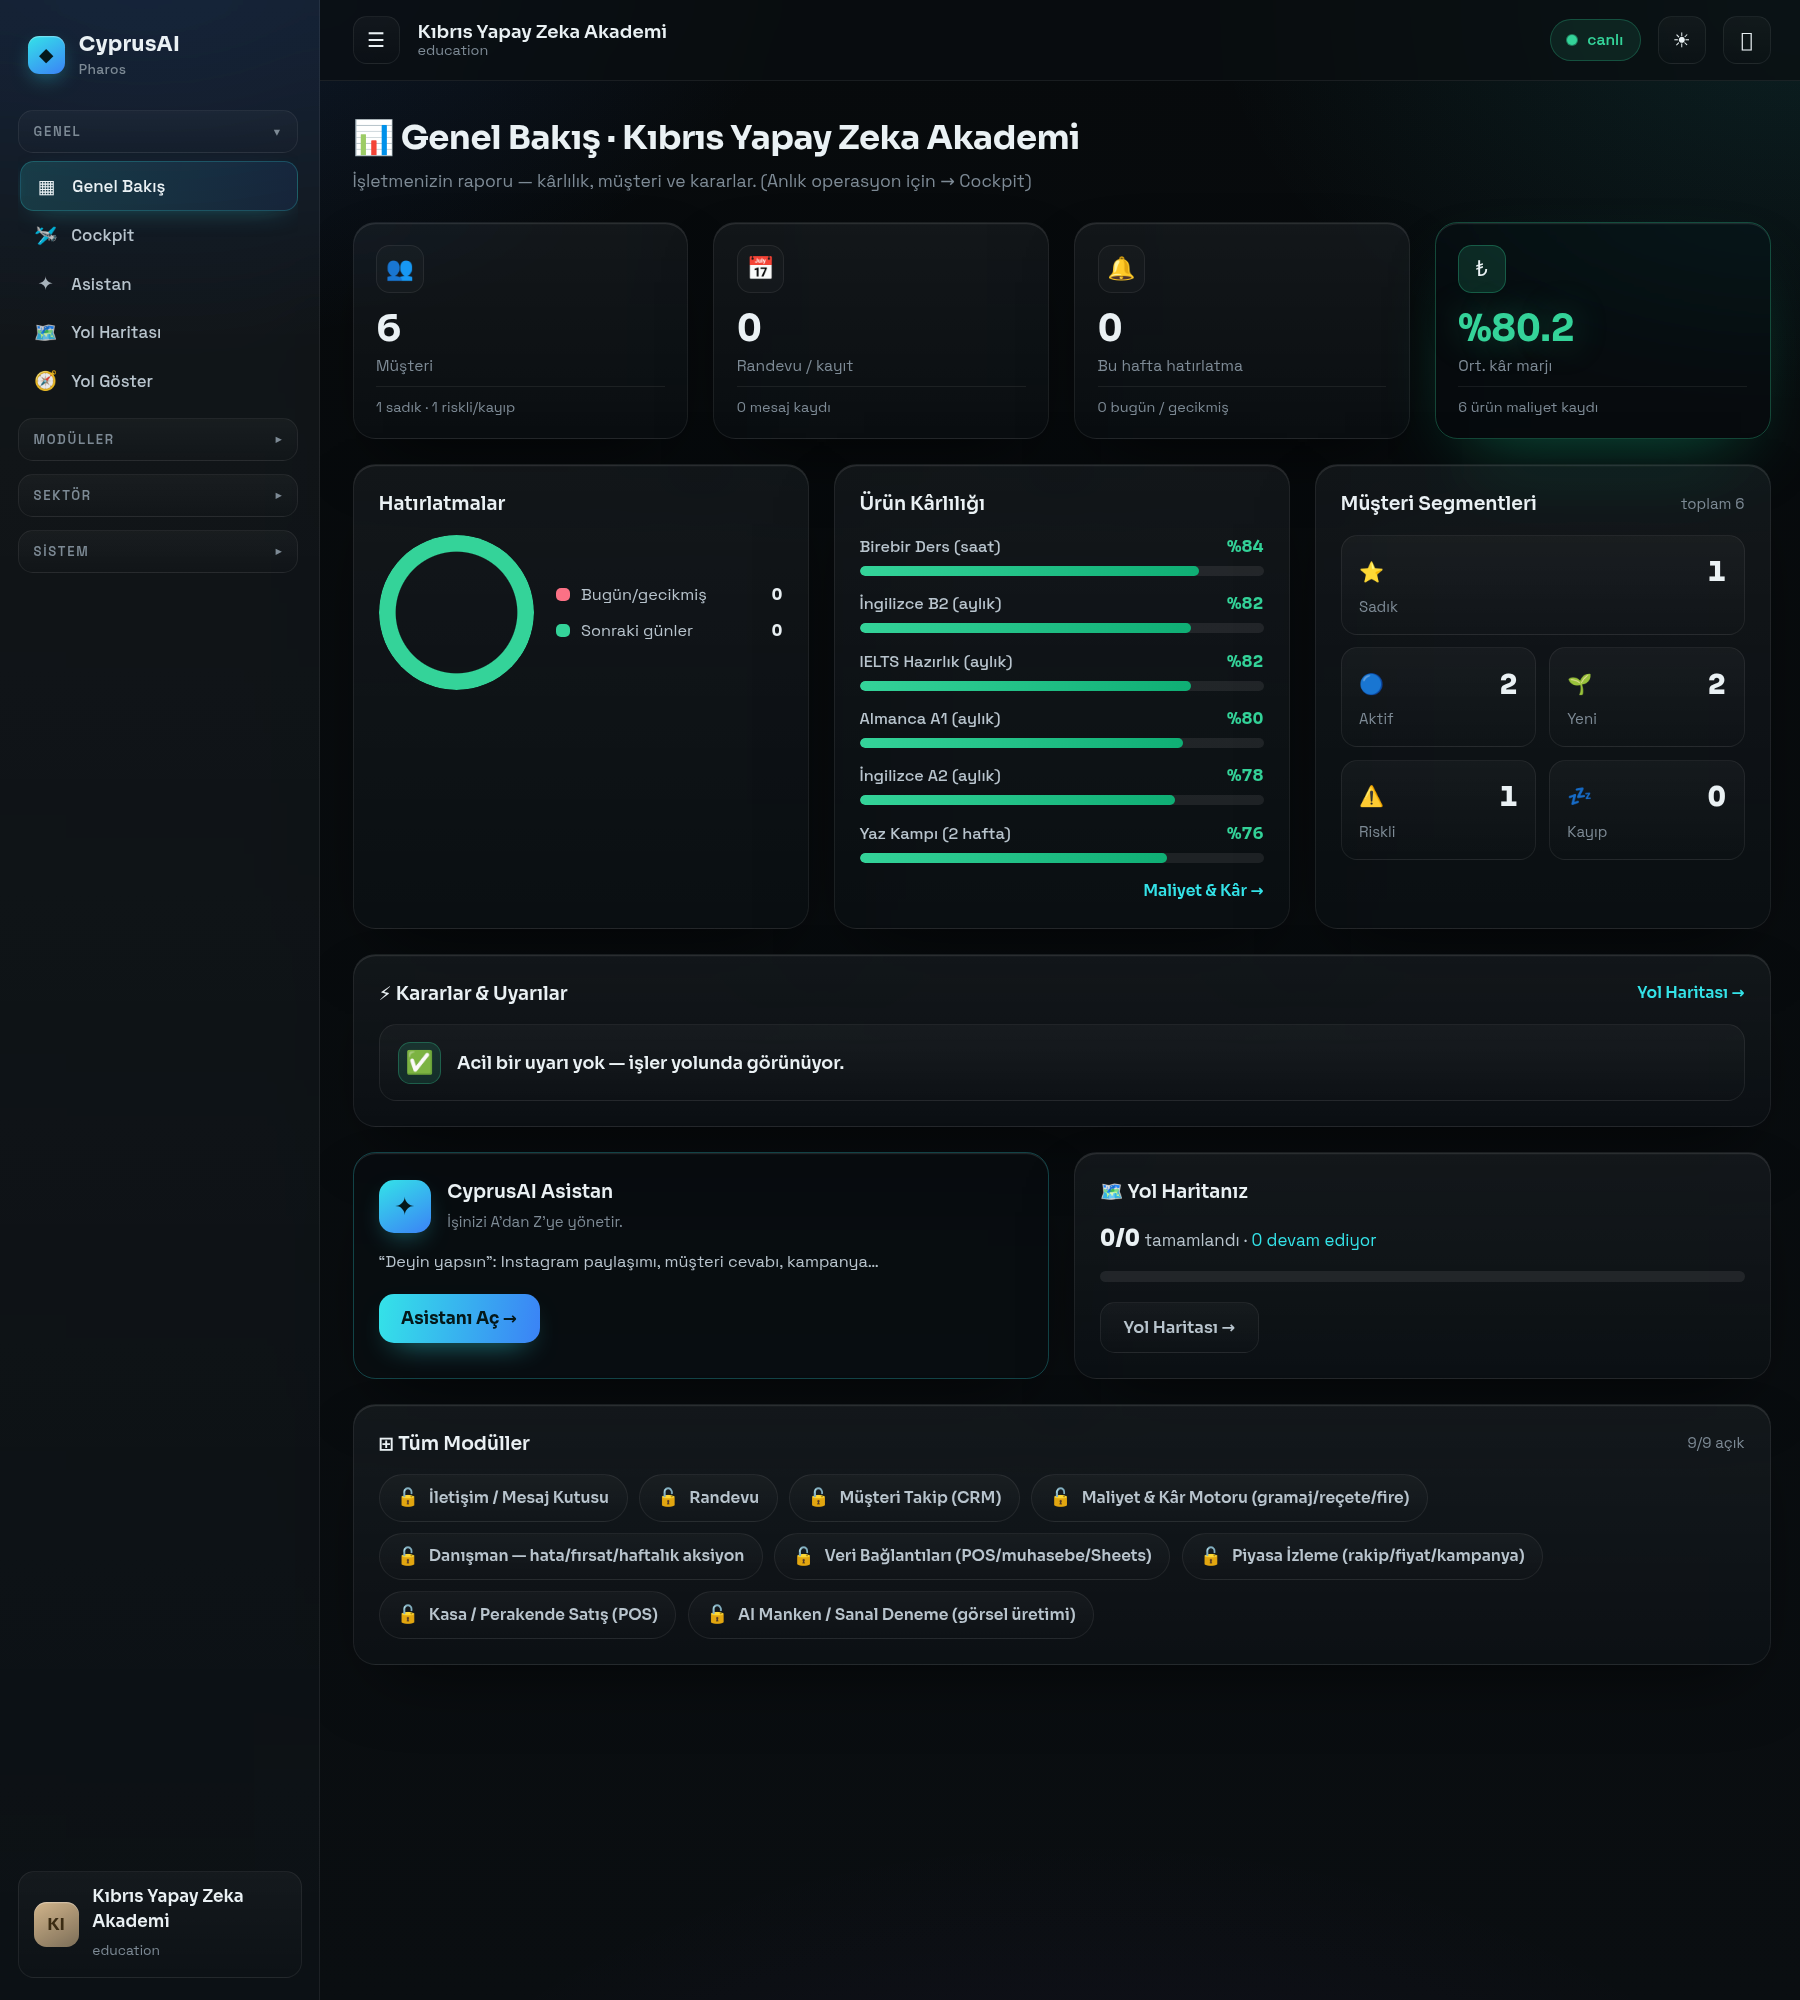Click the IELTS Hazırlık (aylık) row label
The image size is (1800, 2000).
coord(936,662)
